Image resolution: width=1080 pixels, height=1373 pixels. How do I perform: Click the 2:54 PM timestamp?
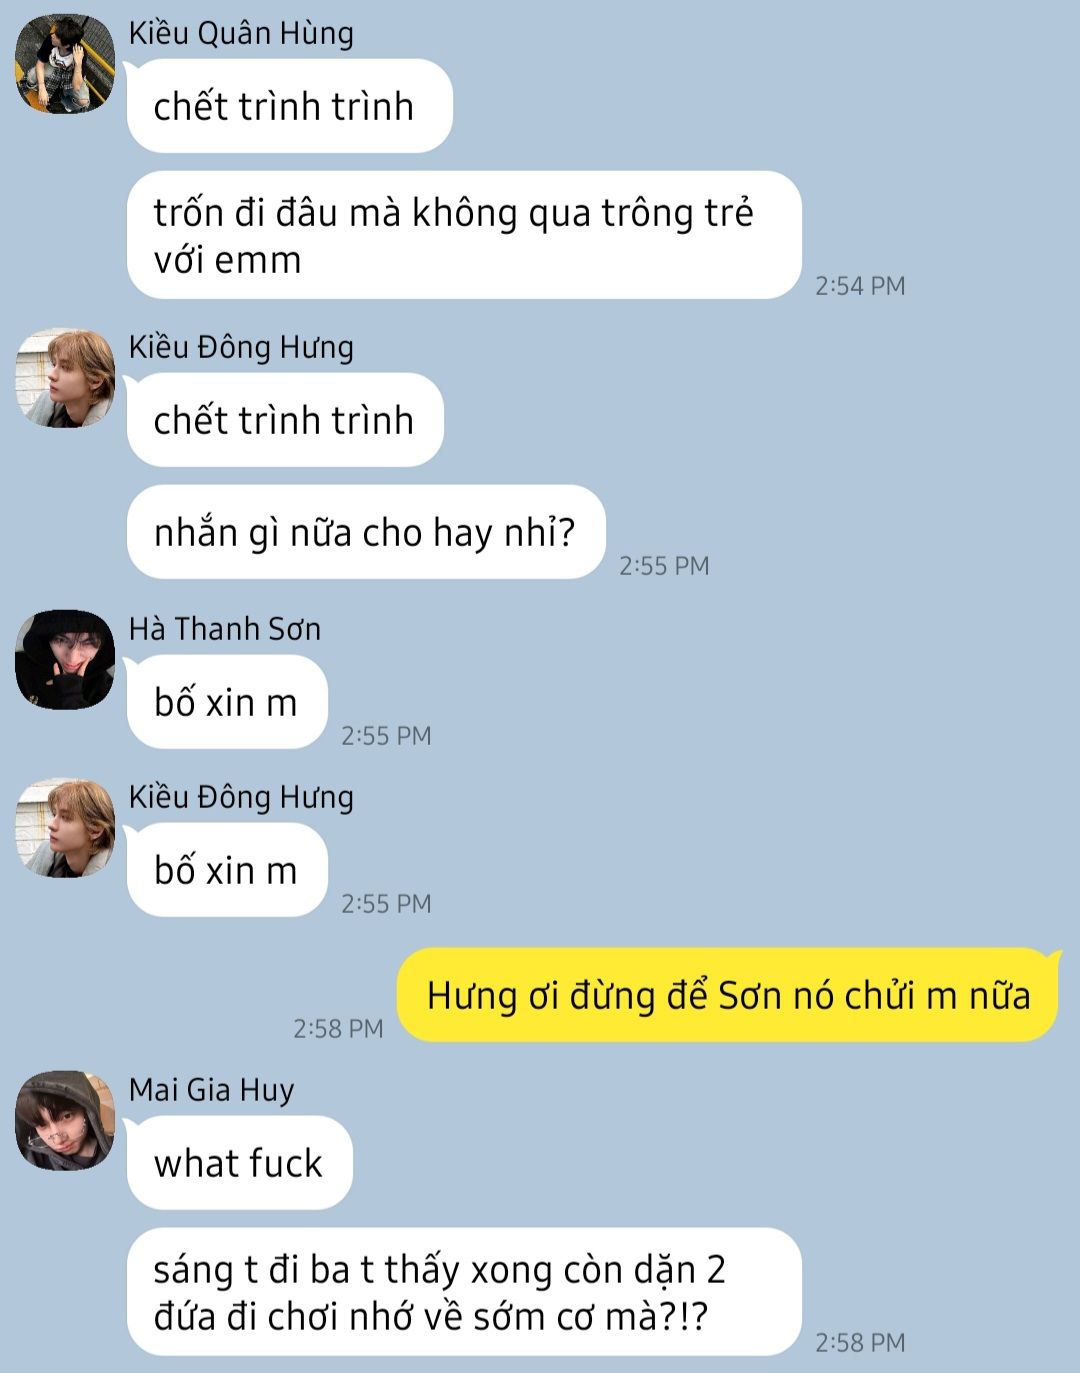860,286
